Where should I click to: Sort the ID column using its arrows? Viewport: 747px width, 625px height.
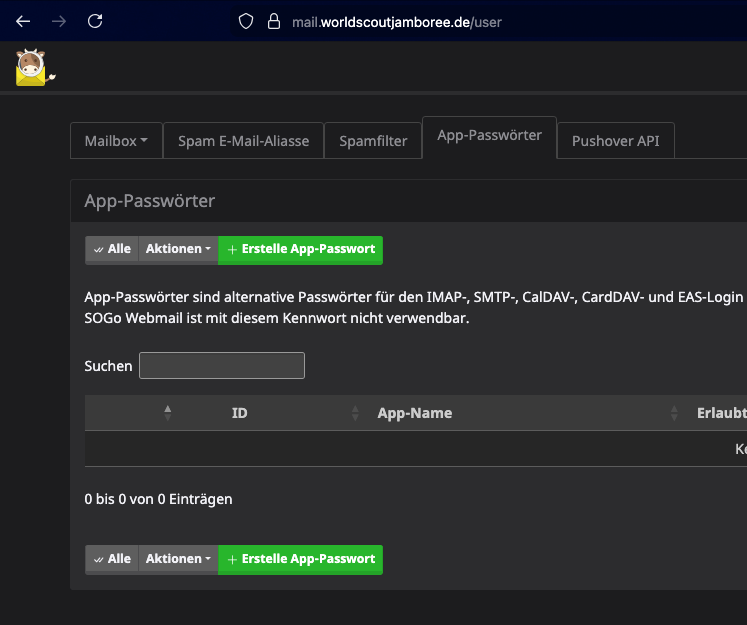pyautogui.click(x=355, y=413)
